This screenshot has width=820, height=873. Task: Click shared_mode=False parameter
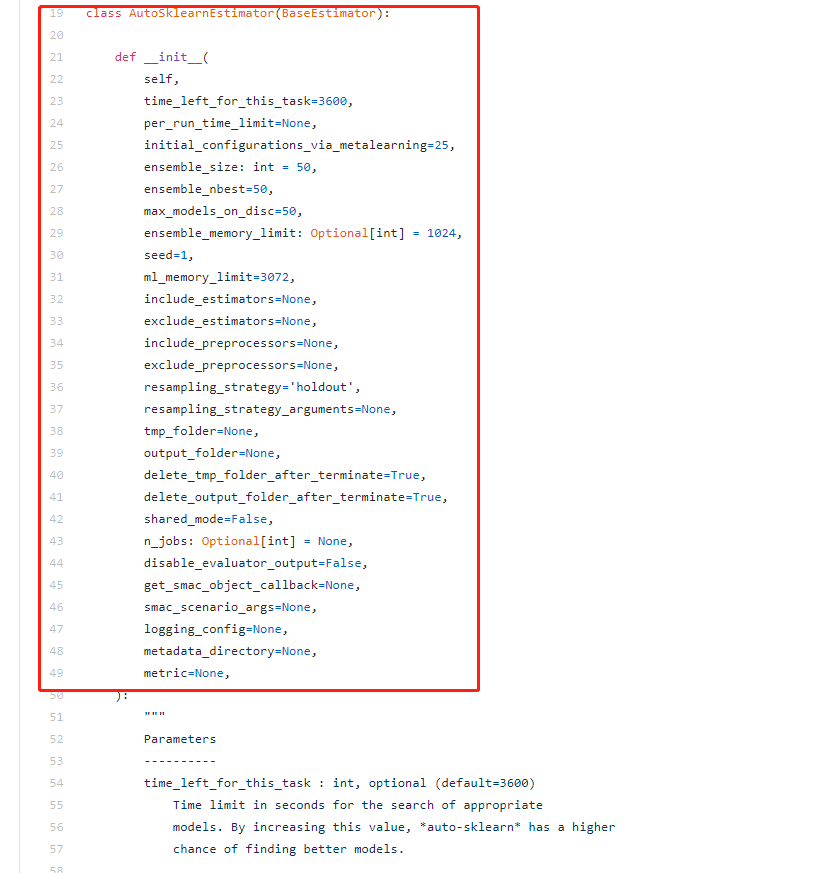[x=205, y=519]
